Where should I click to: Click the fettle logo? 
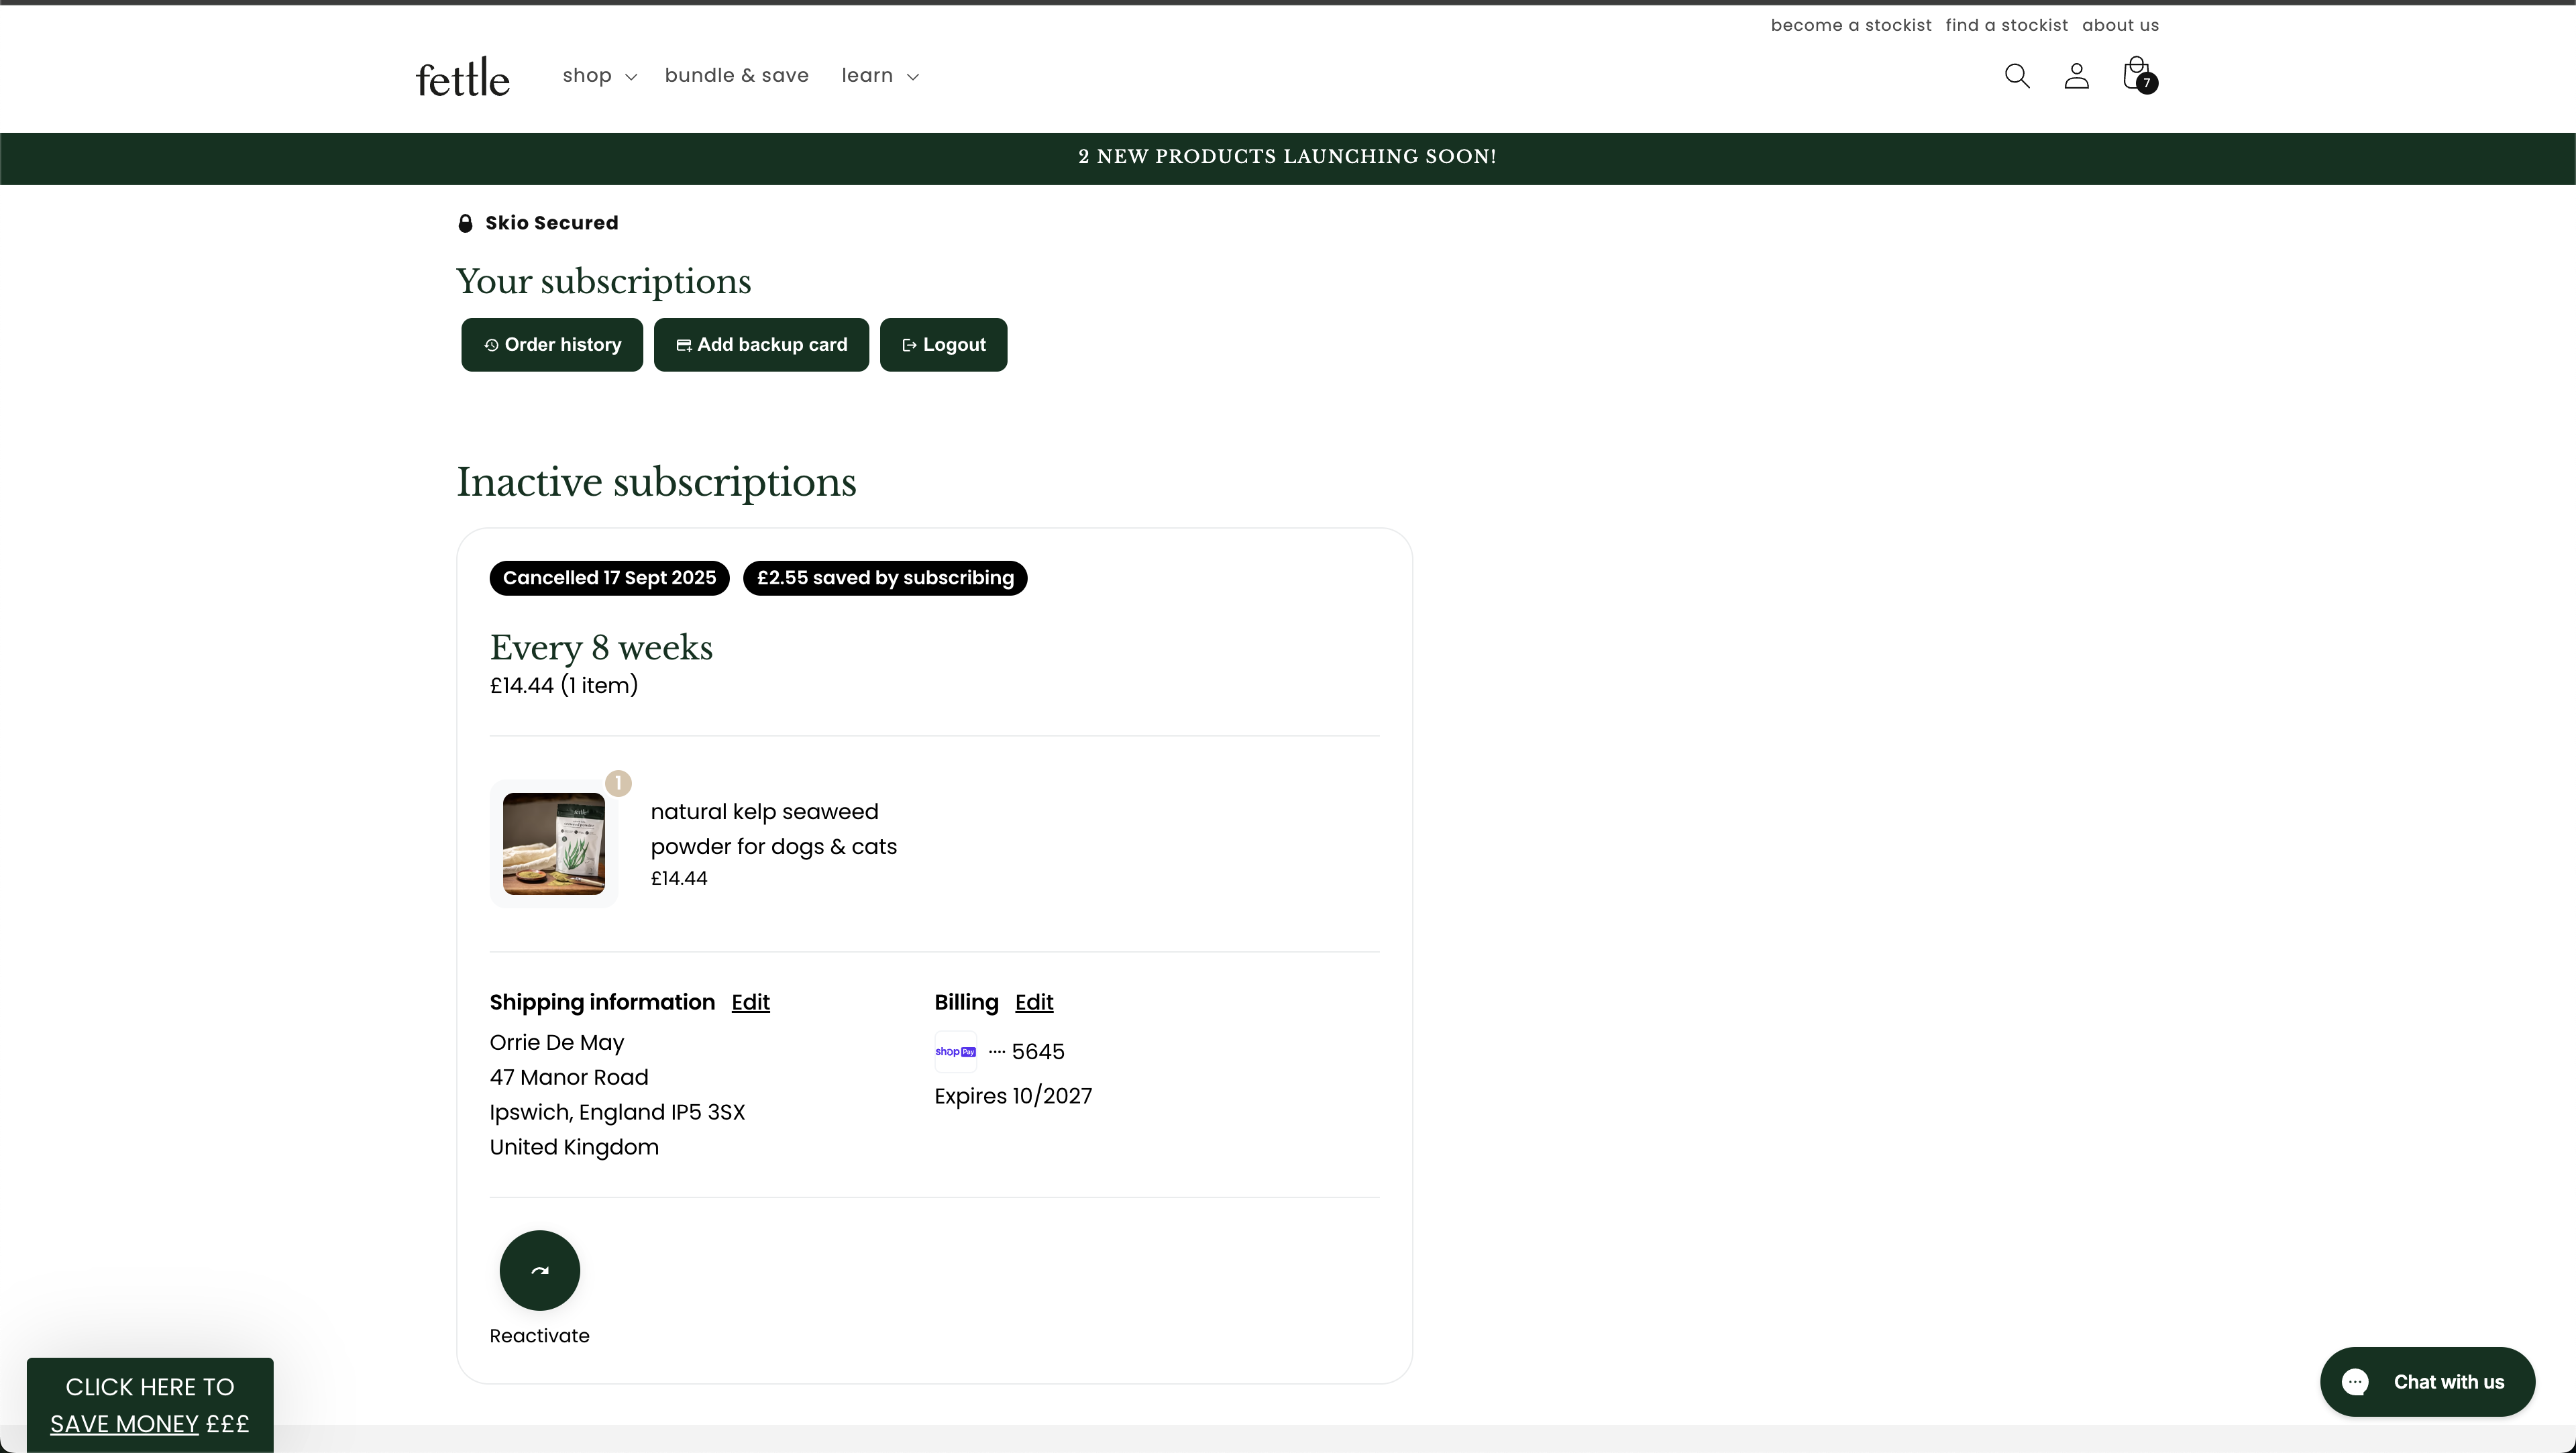pos(462,78)
